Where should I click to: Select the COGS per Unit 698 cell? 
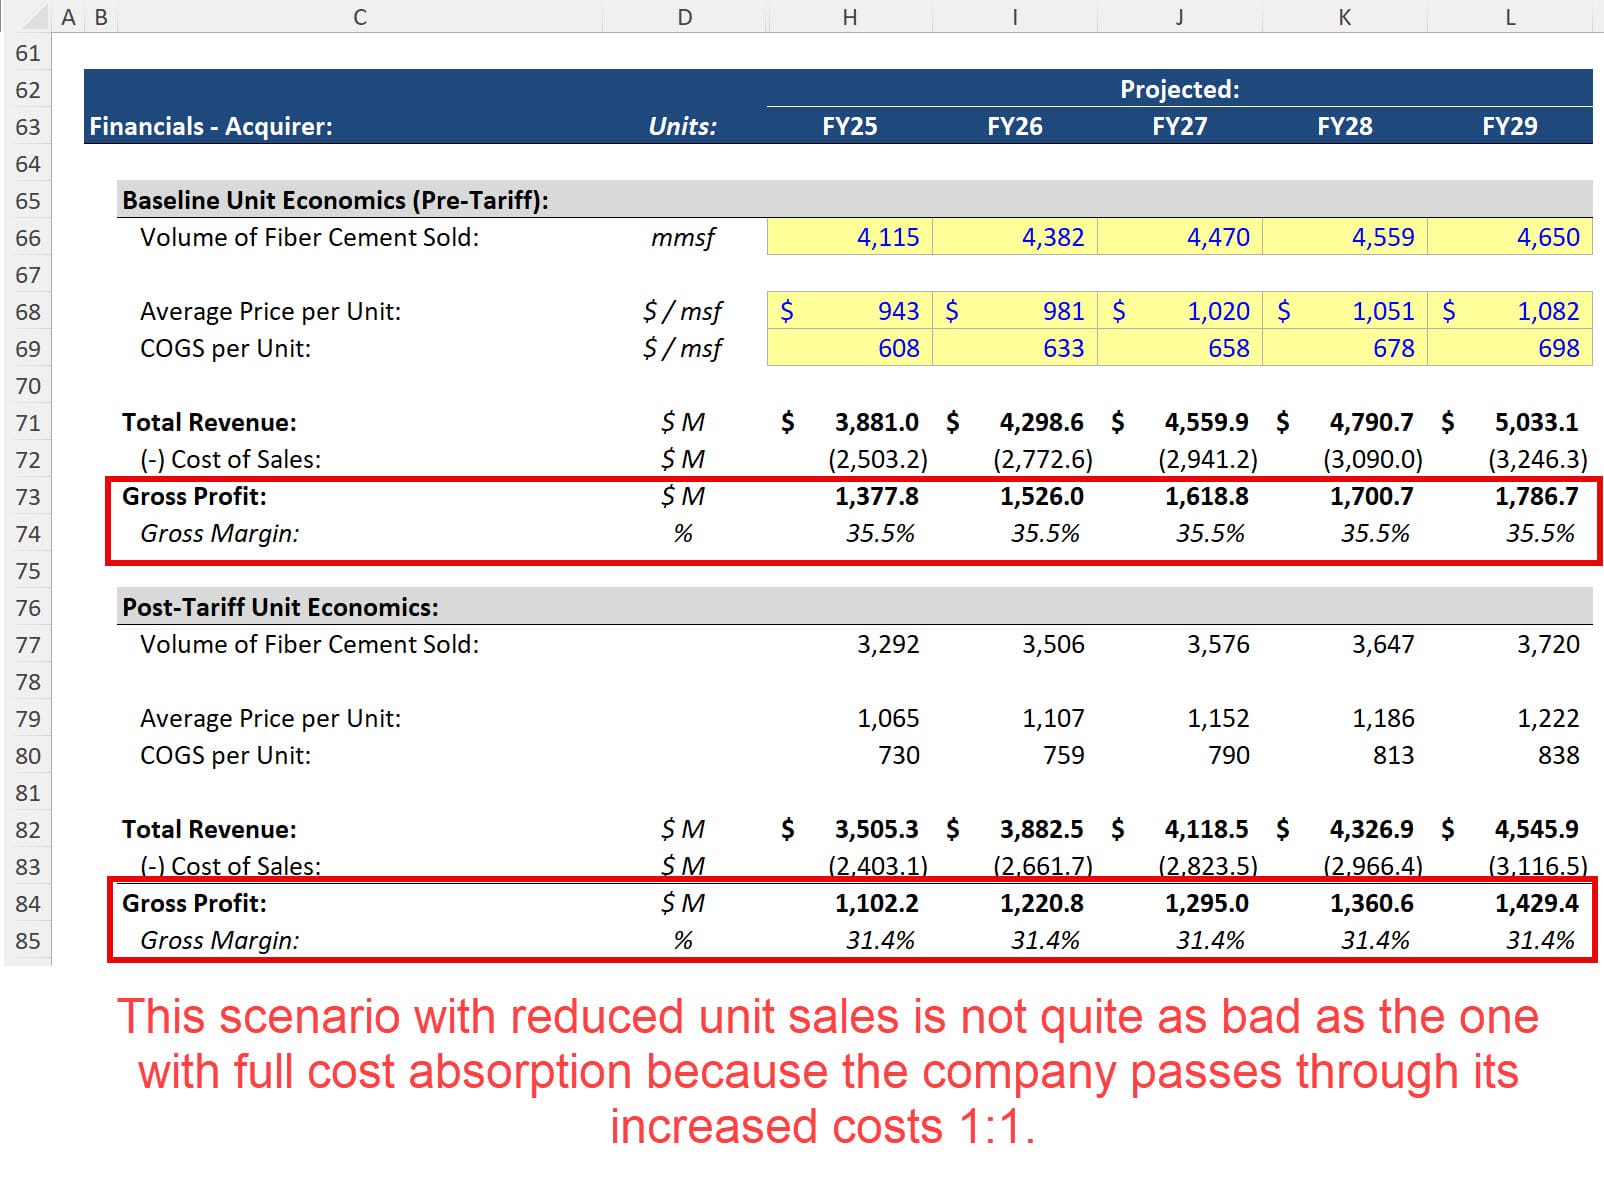(1510, 349)
